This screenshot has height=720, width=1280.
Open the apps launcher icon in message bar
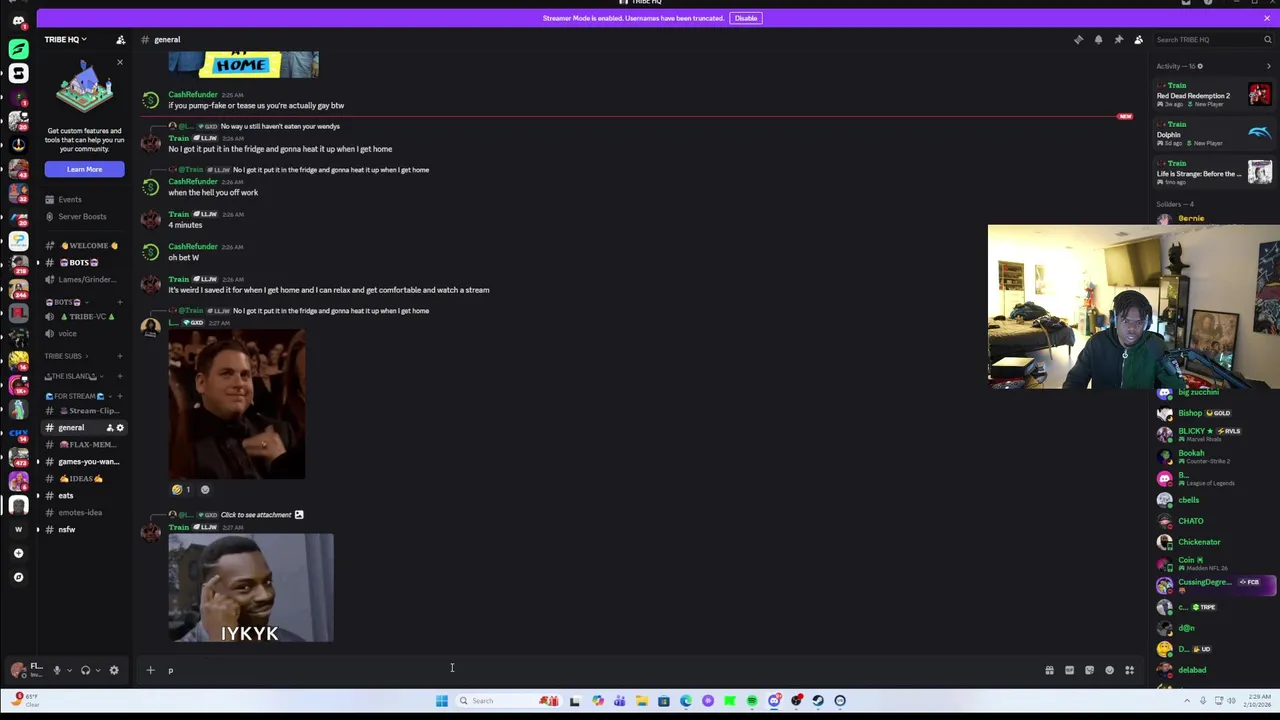pos(1129,670)
